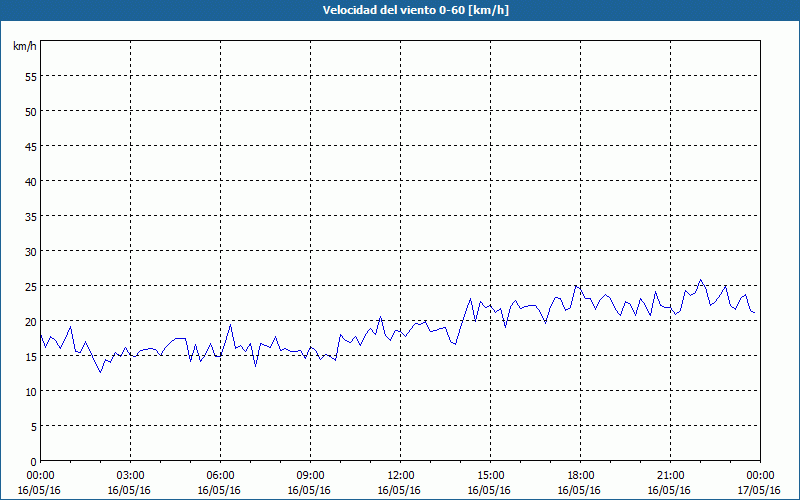
Task: Click the '03:00' time axis label
Action: (131, 476)
